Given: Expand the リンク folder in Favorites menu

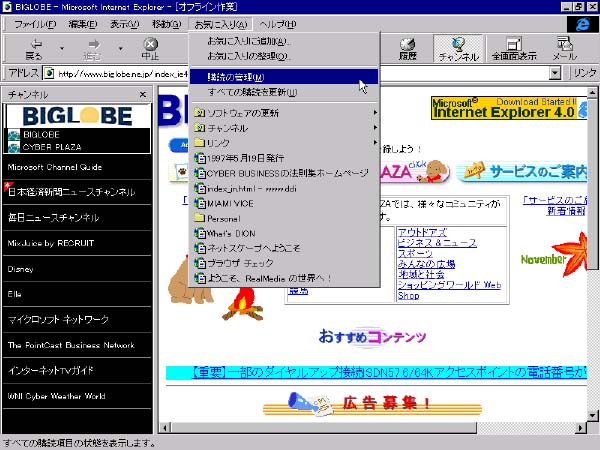Looking at the screenshot, I should pos(284,143).
